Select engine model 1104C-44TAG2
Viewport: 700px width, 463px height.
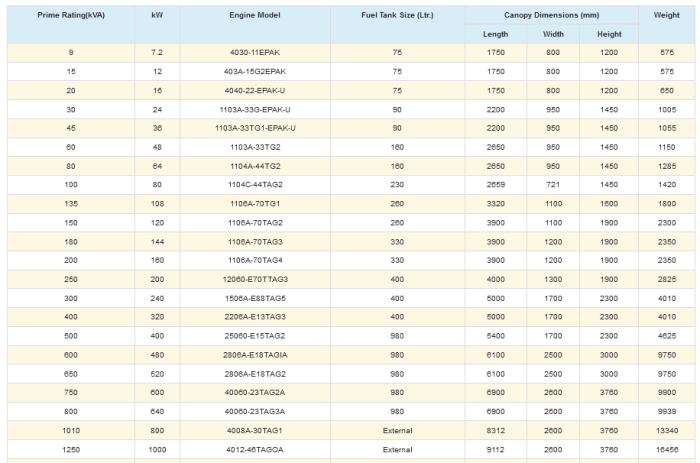255,185
